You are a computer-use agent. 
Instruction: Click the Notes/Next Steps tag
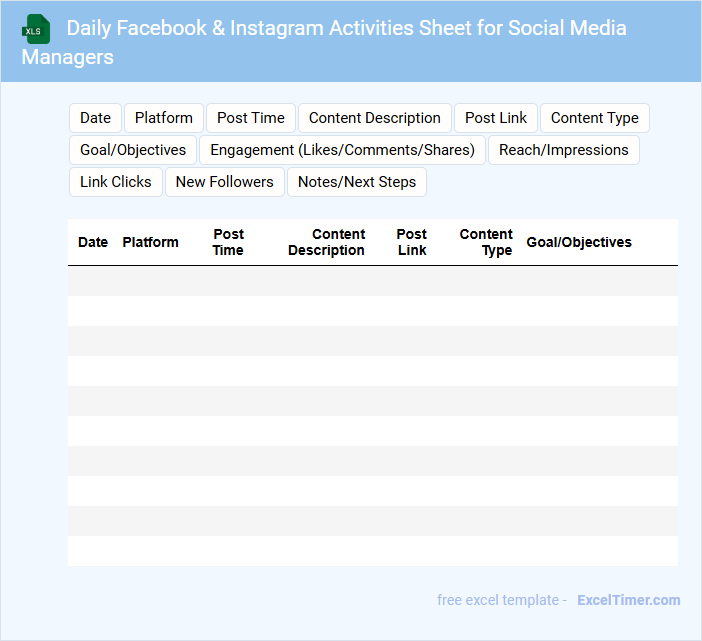tap(357, 182)
